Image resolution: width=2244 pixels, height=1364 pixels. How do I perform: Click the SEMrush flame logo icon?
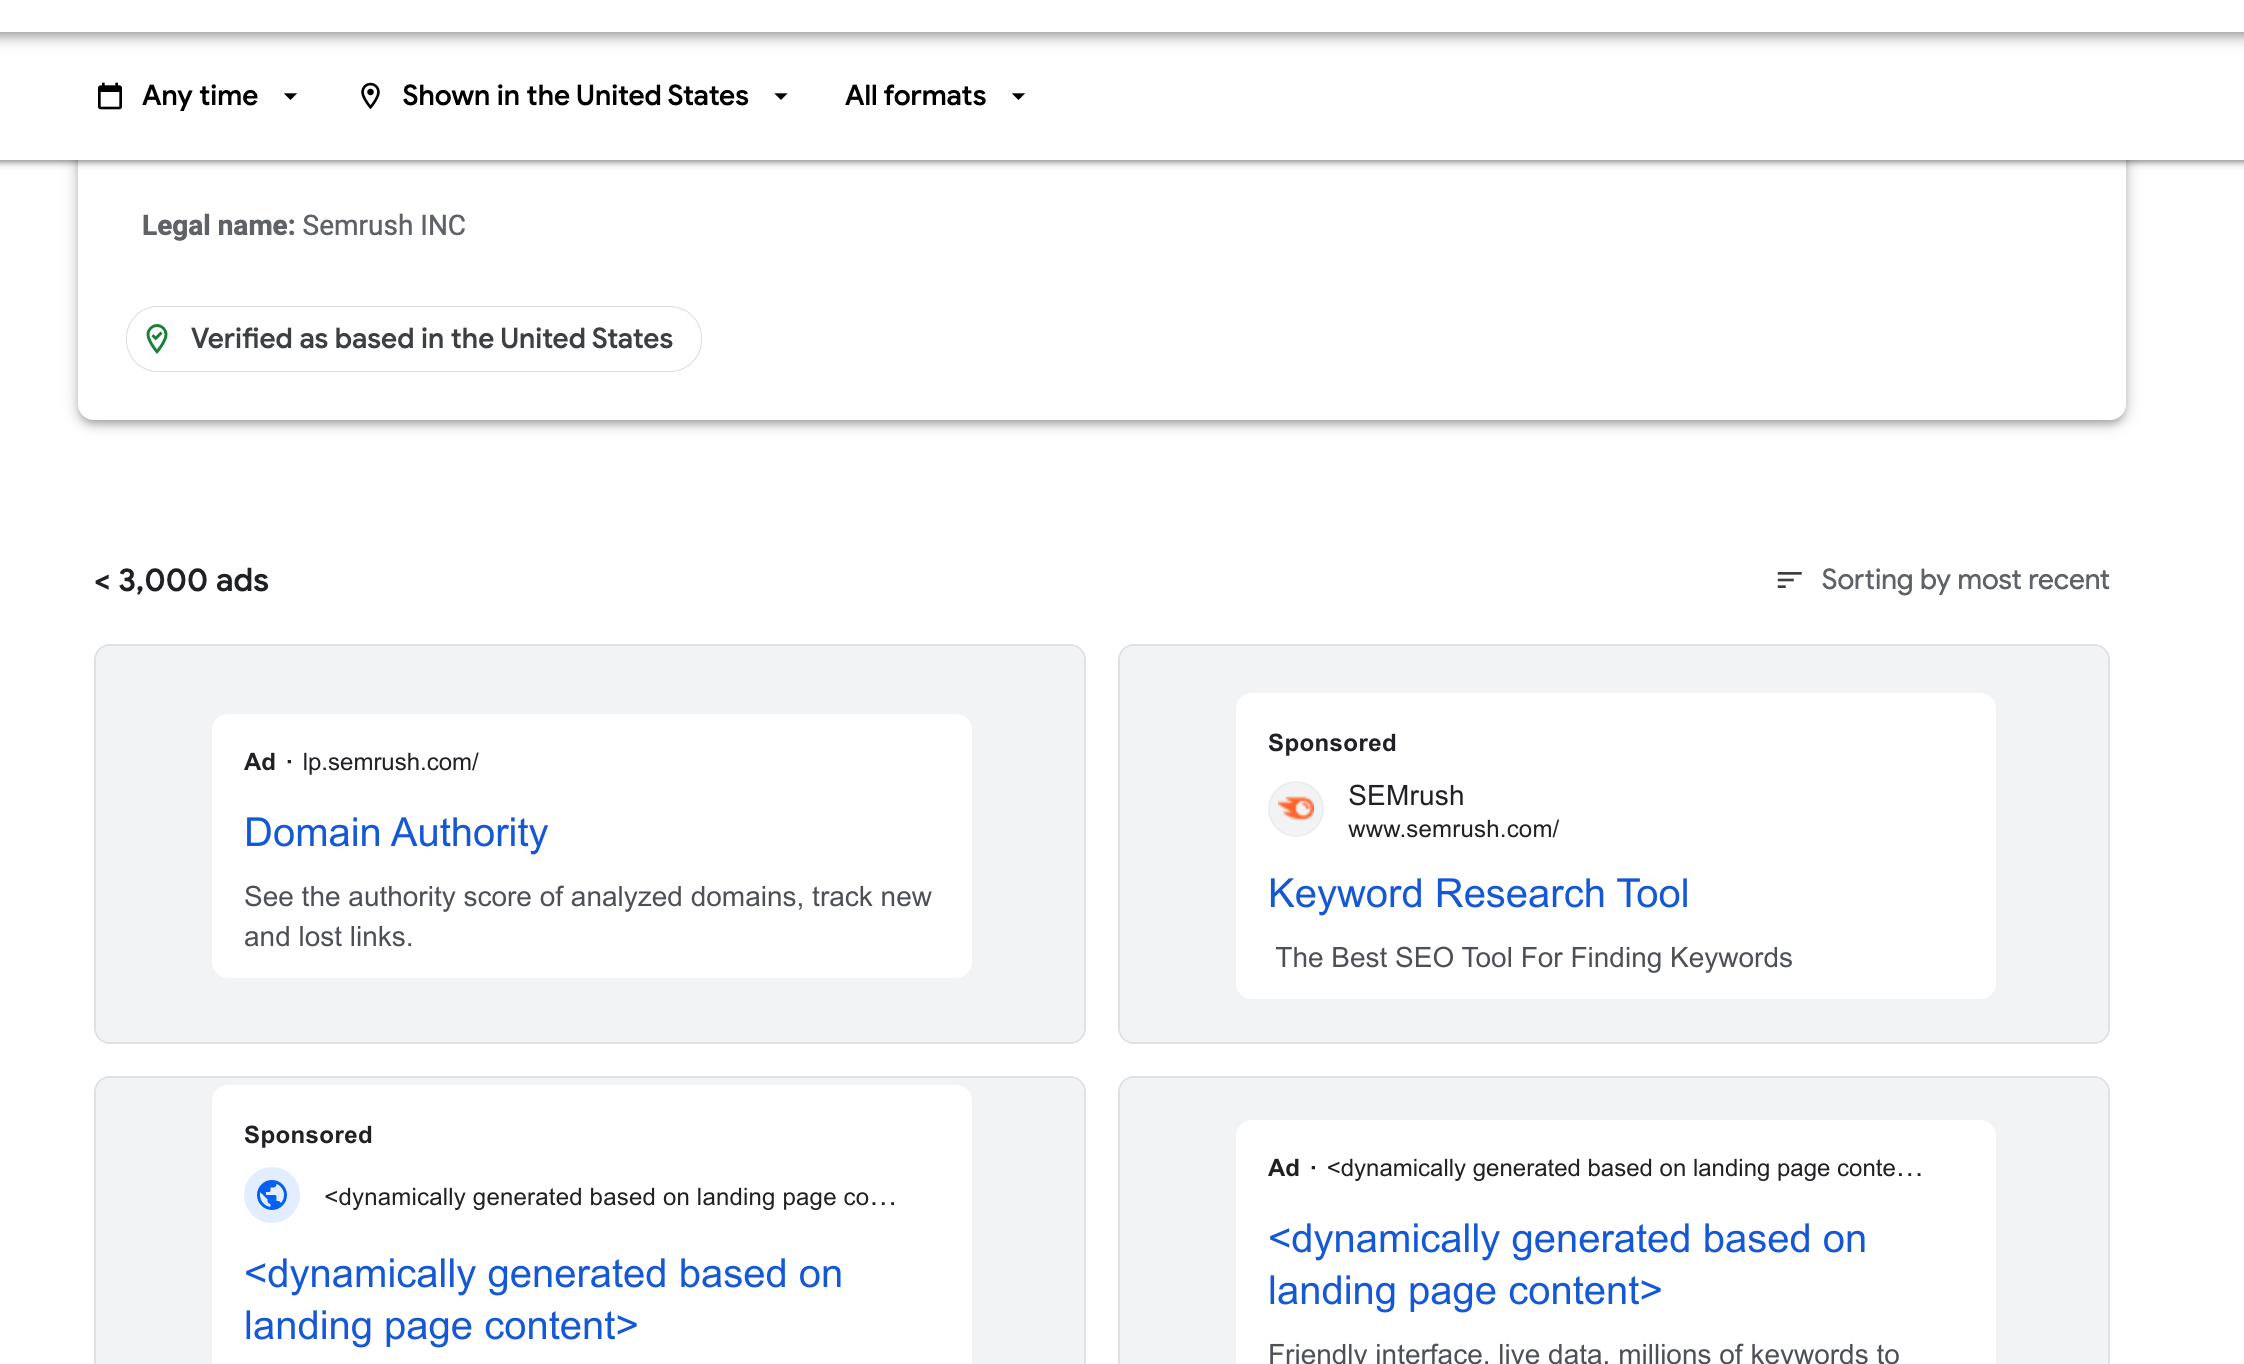pyautogui.click(x=1296, y=808)
